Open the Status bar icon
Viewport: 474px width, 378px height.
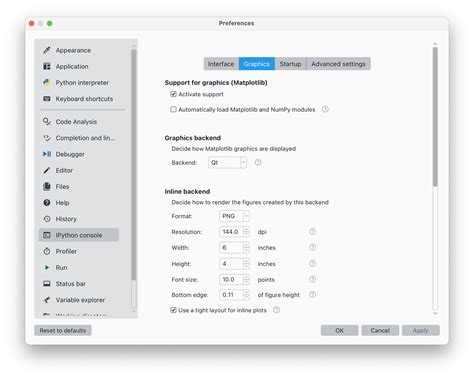(x=47, y=284)
